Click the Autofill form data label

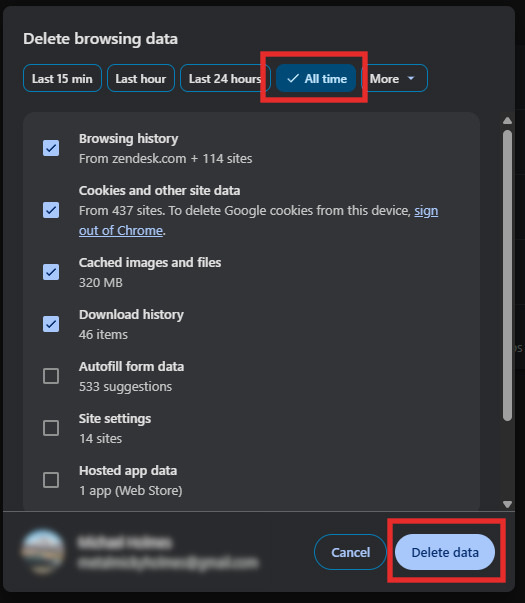131,366
